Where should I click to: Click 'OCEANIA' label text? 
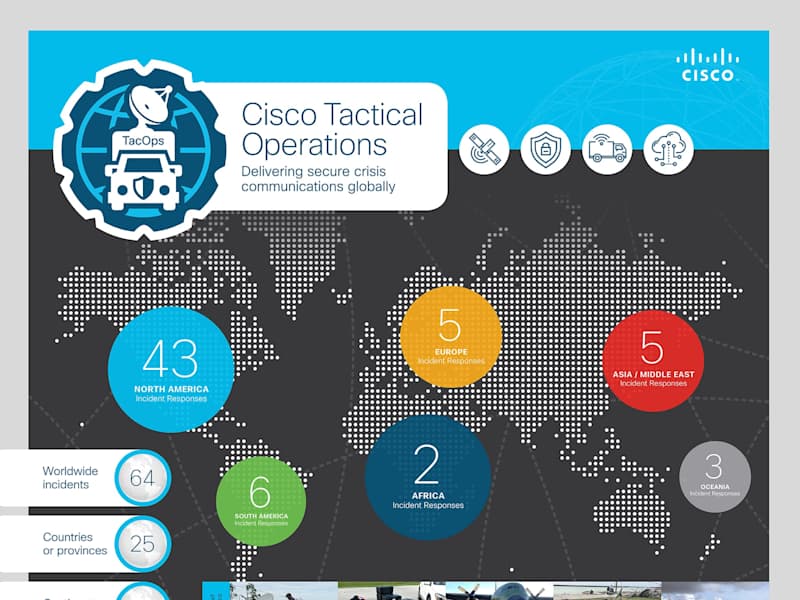(x=715, y=487)
